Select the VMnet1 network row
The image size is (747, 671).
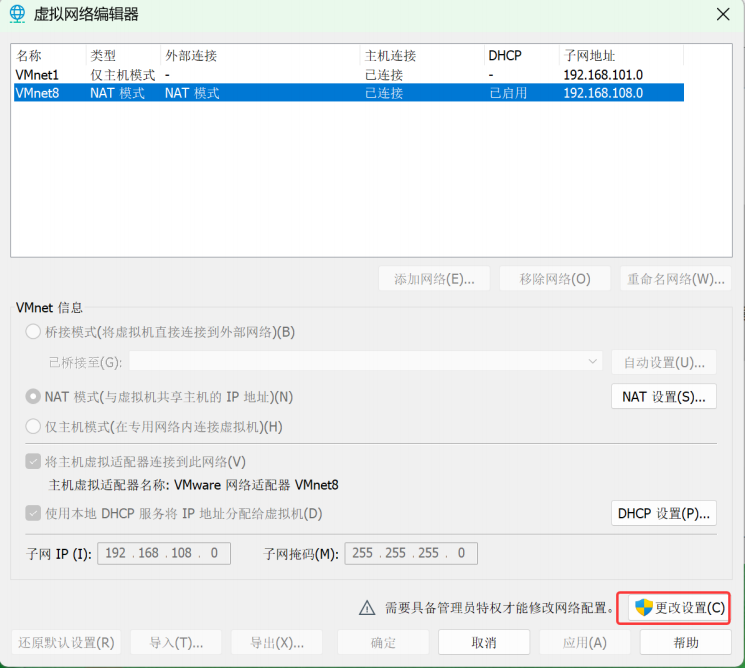click(x=349, y=75)
